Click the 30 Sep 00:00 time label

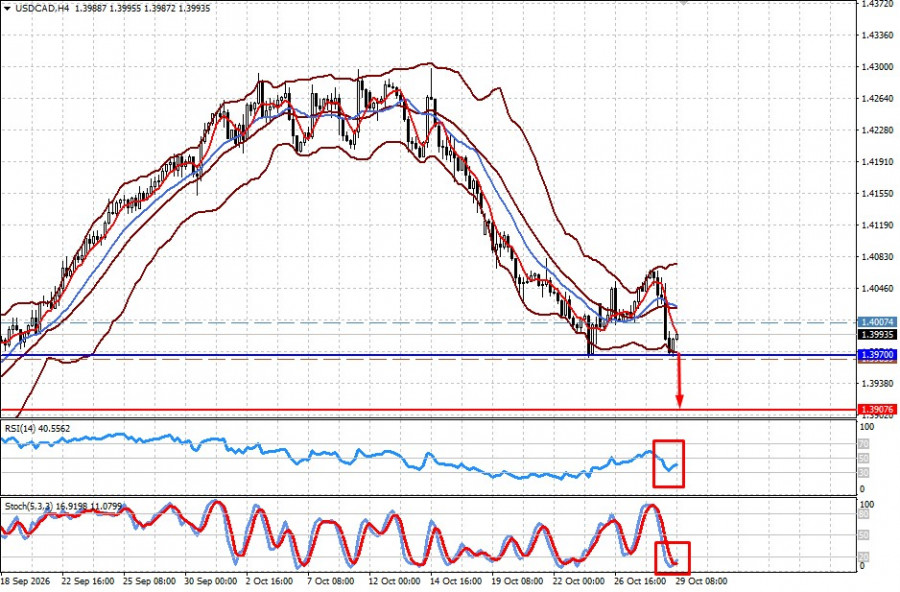(210, 581)
